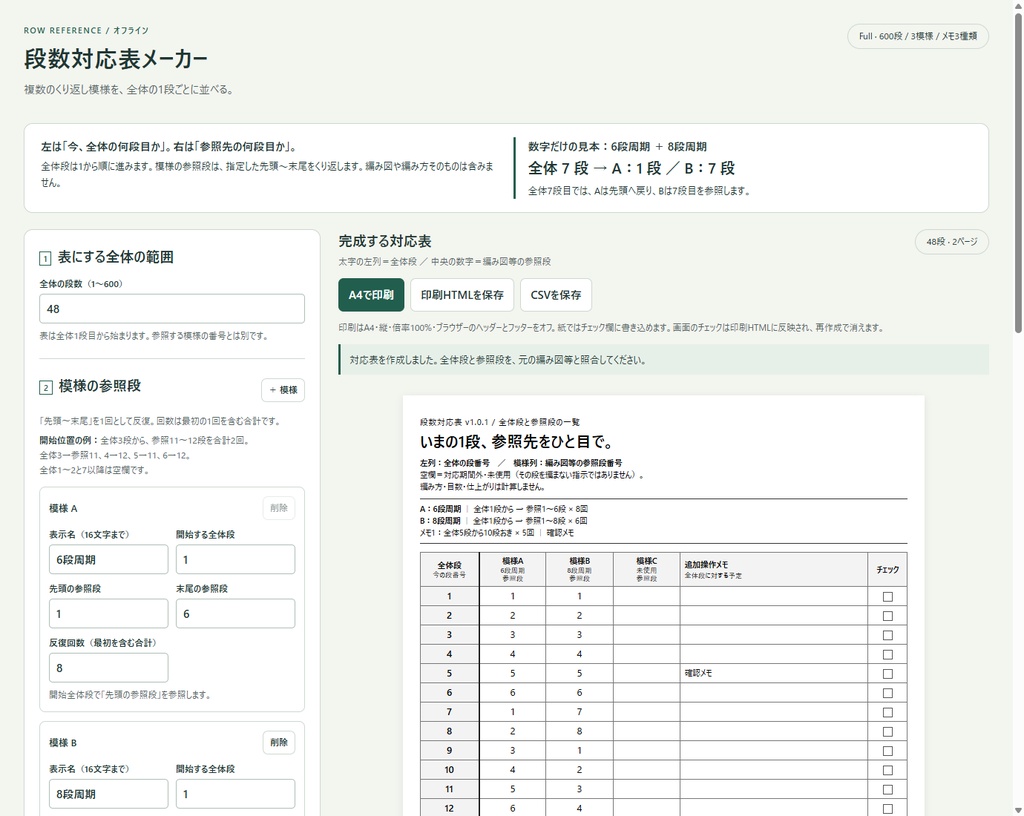
Task: Save the print HTML with 印刷HTMLを保存
Action: [x=462, y=295]
